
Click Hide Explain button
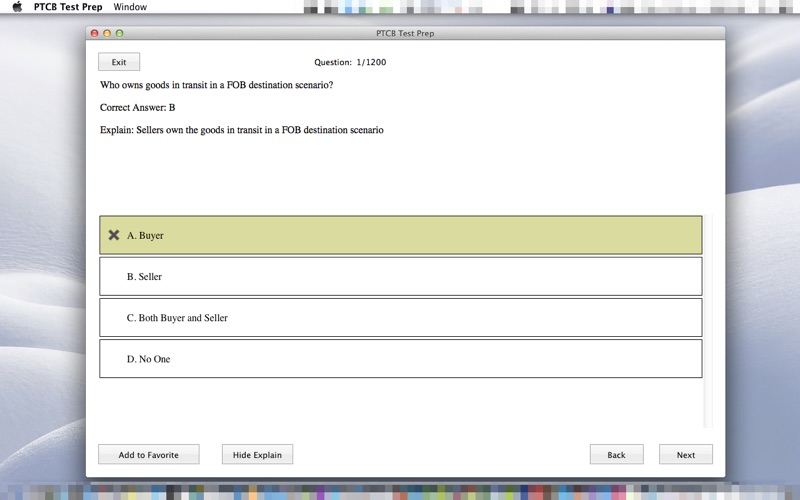257,455
